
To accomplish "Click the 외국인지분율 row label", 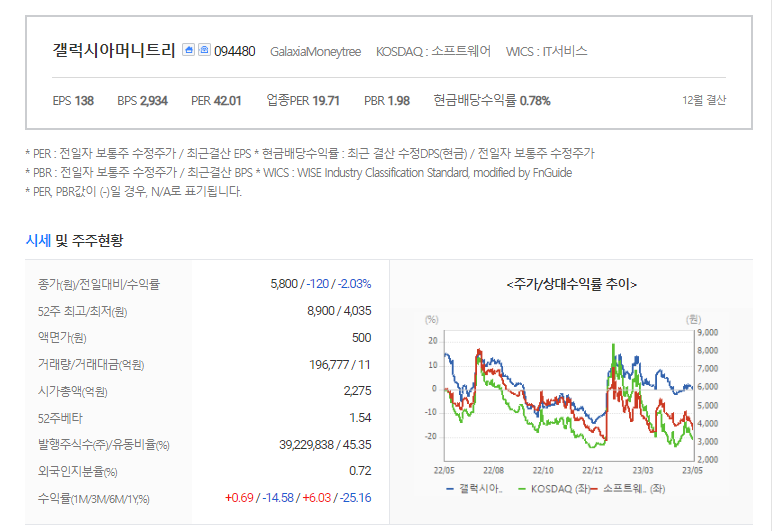I will point(77,472).
